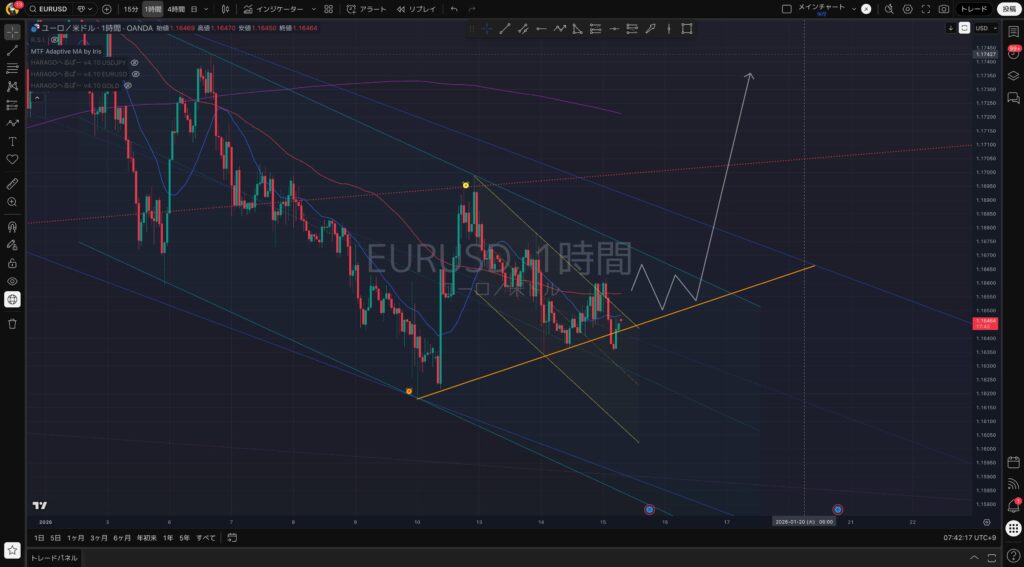Open the インジケーター indicators dialog
The width and height of the screenshot is (1024, 567).
point(273,9)
